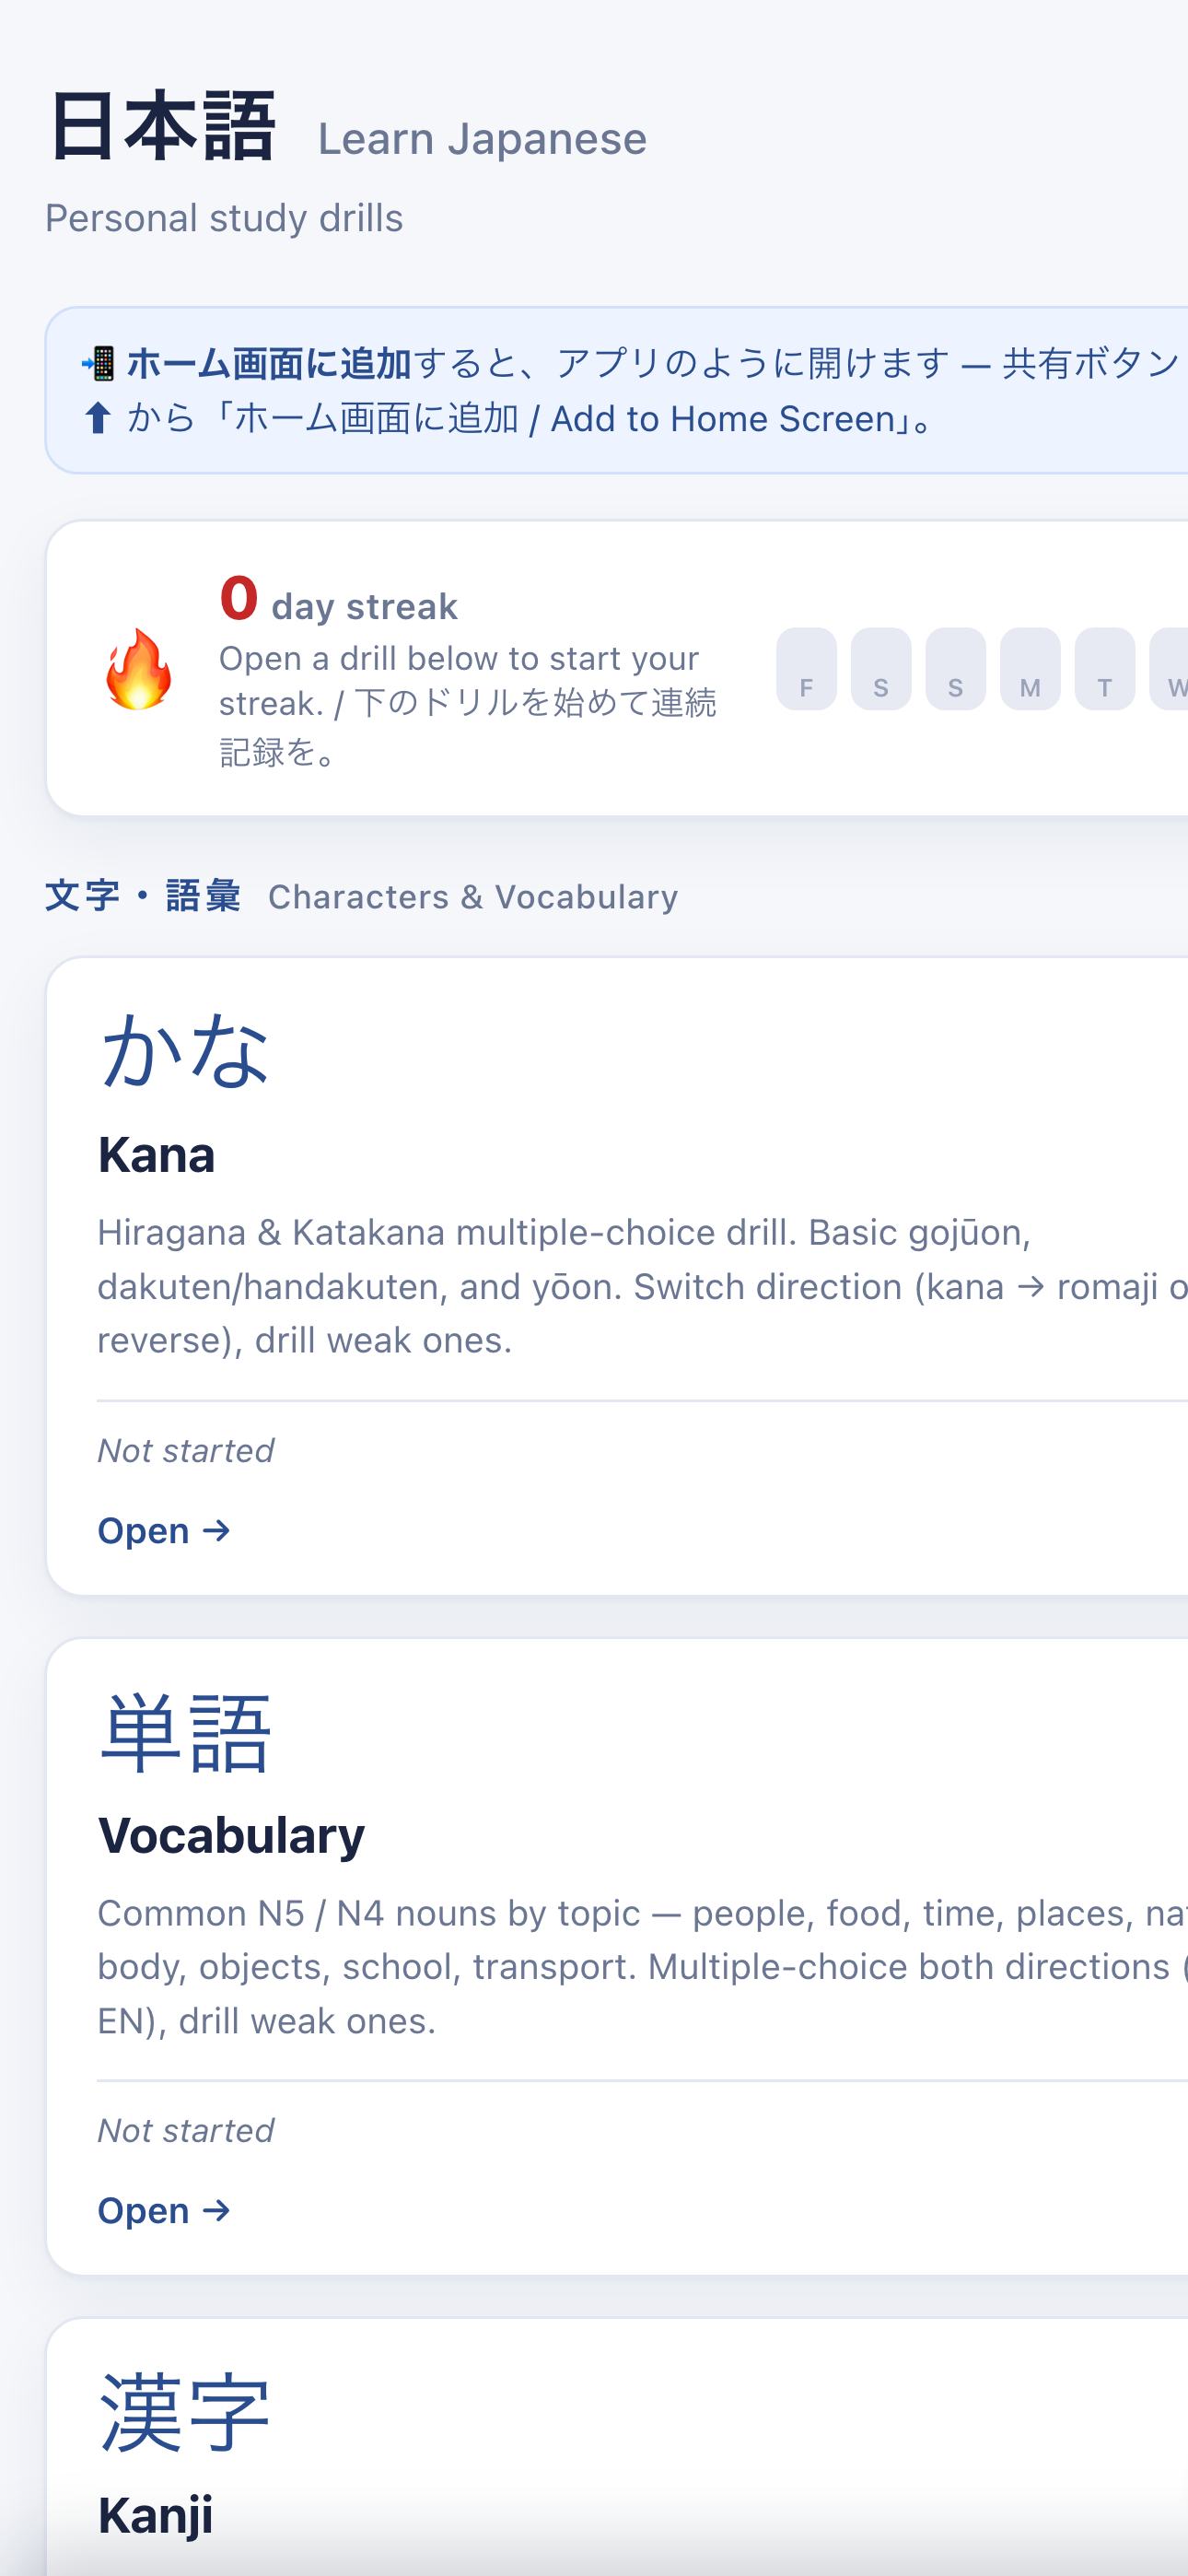Click the second S day box
This screenshot has height=2576, width=1188.
coord(955,669)
